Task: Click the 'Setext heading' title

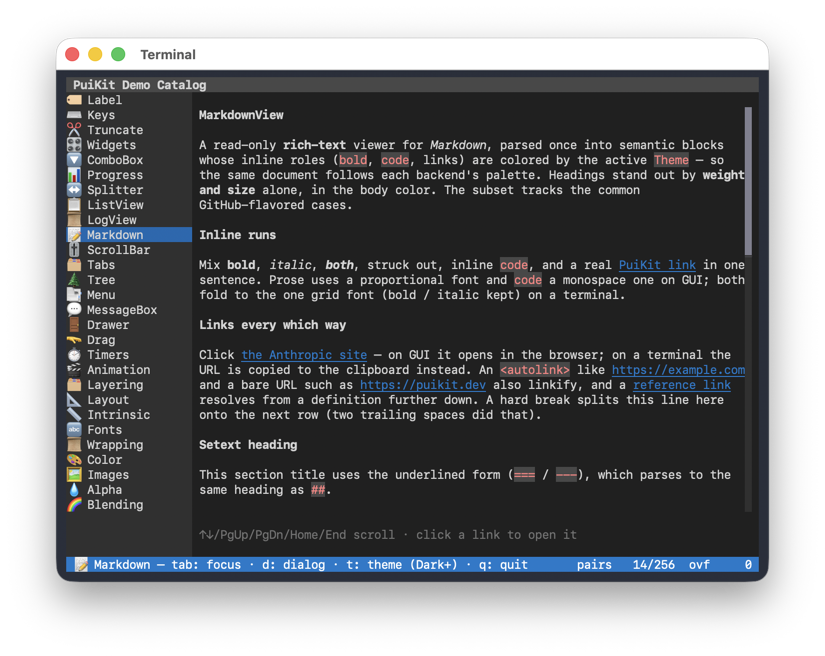Action: click(x=248, y=445)
